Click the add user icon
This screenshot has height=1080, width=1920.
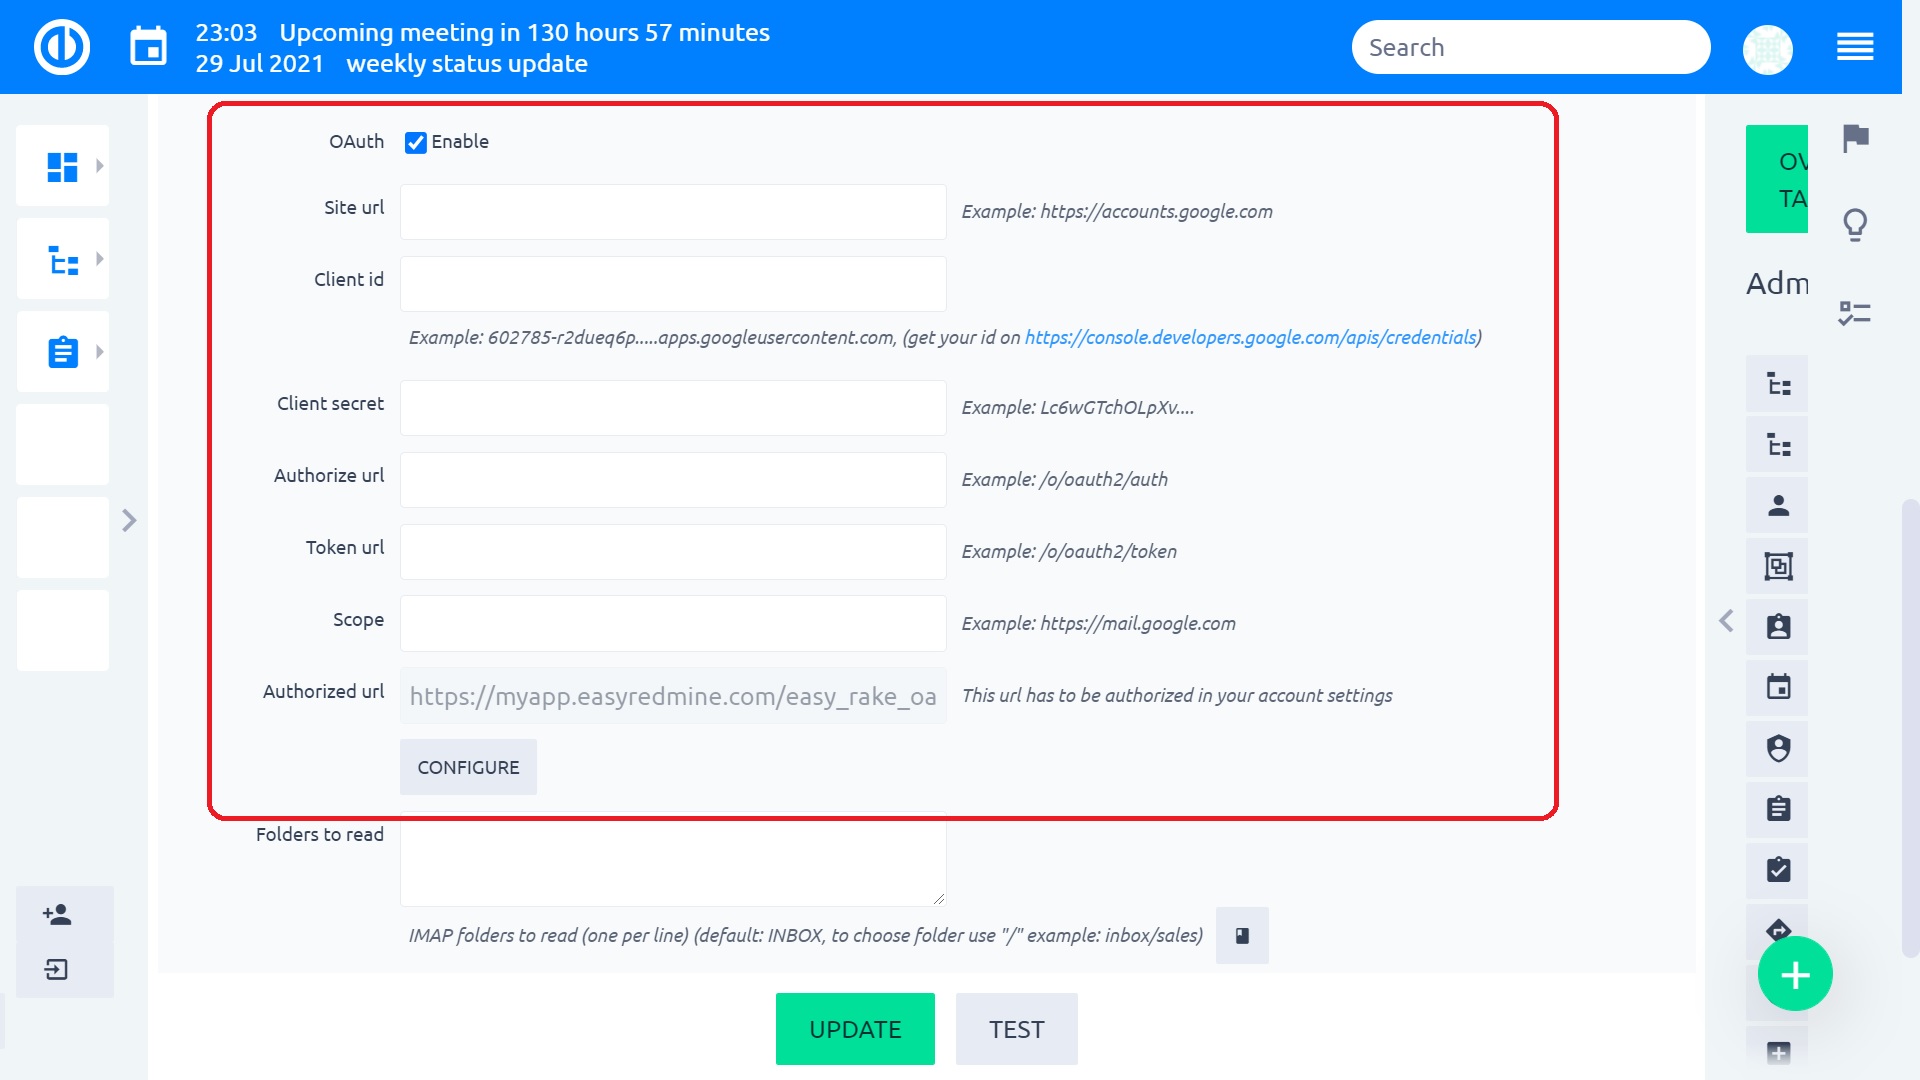click(x=57, y=914)
